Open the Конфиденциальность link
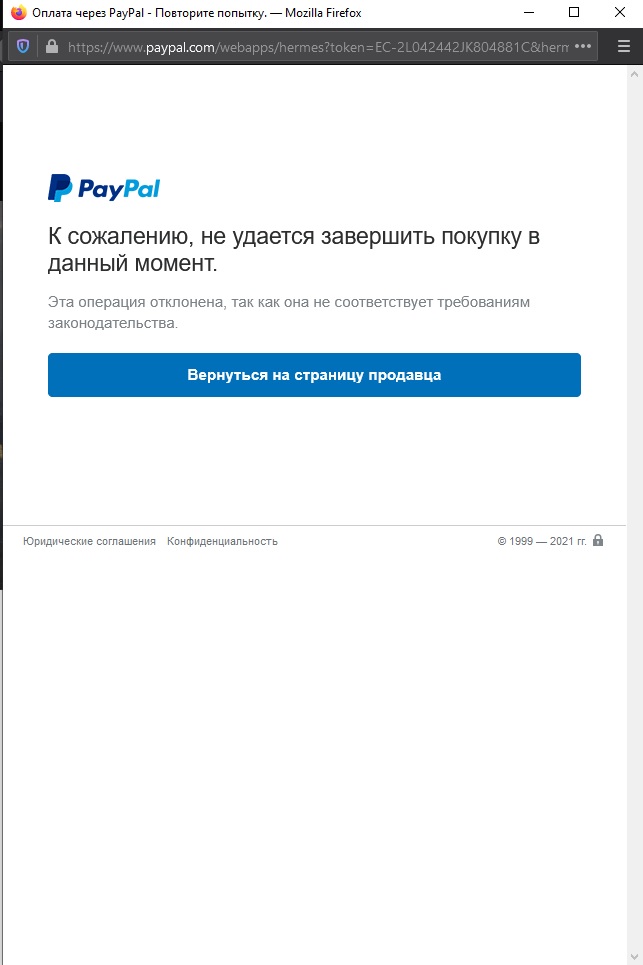This screenshot has width=643, height=965. (x=222, y=542)
